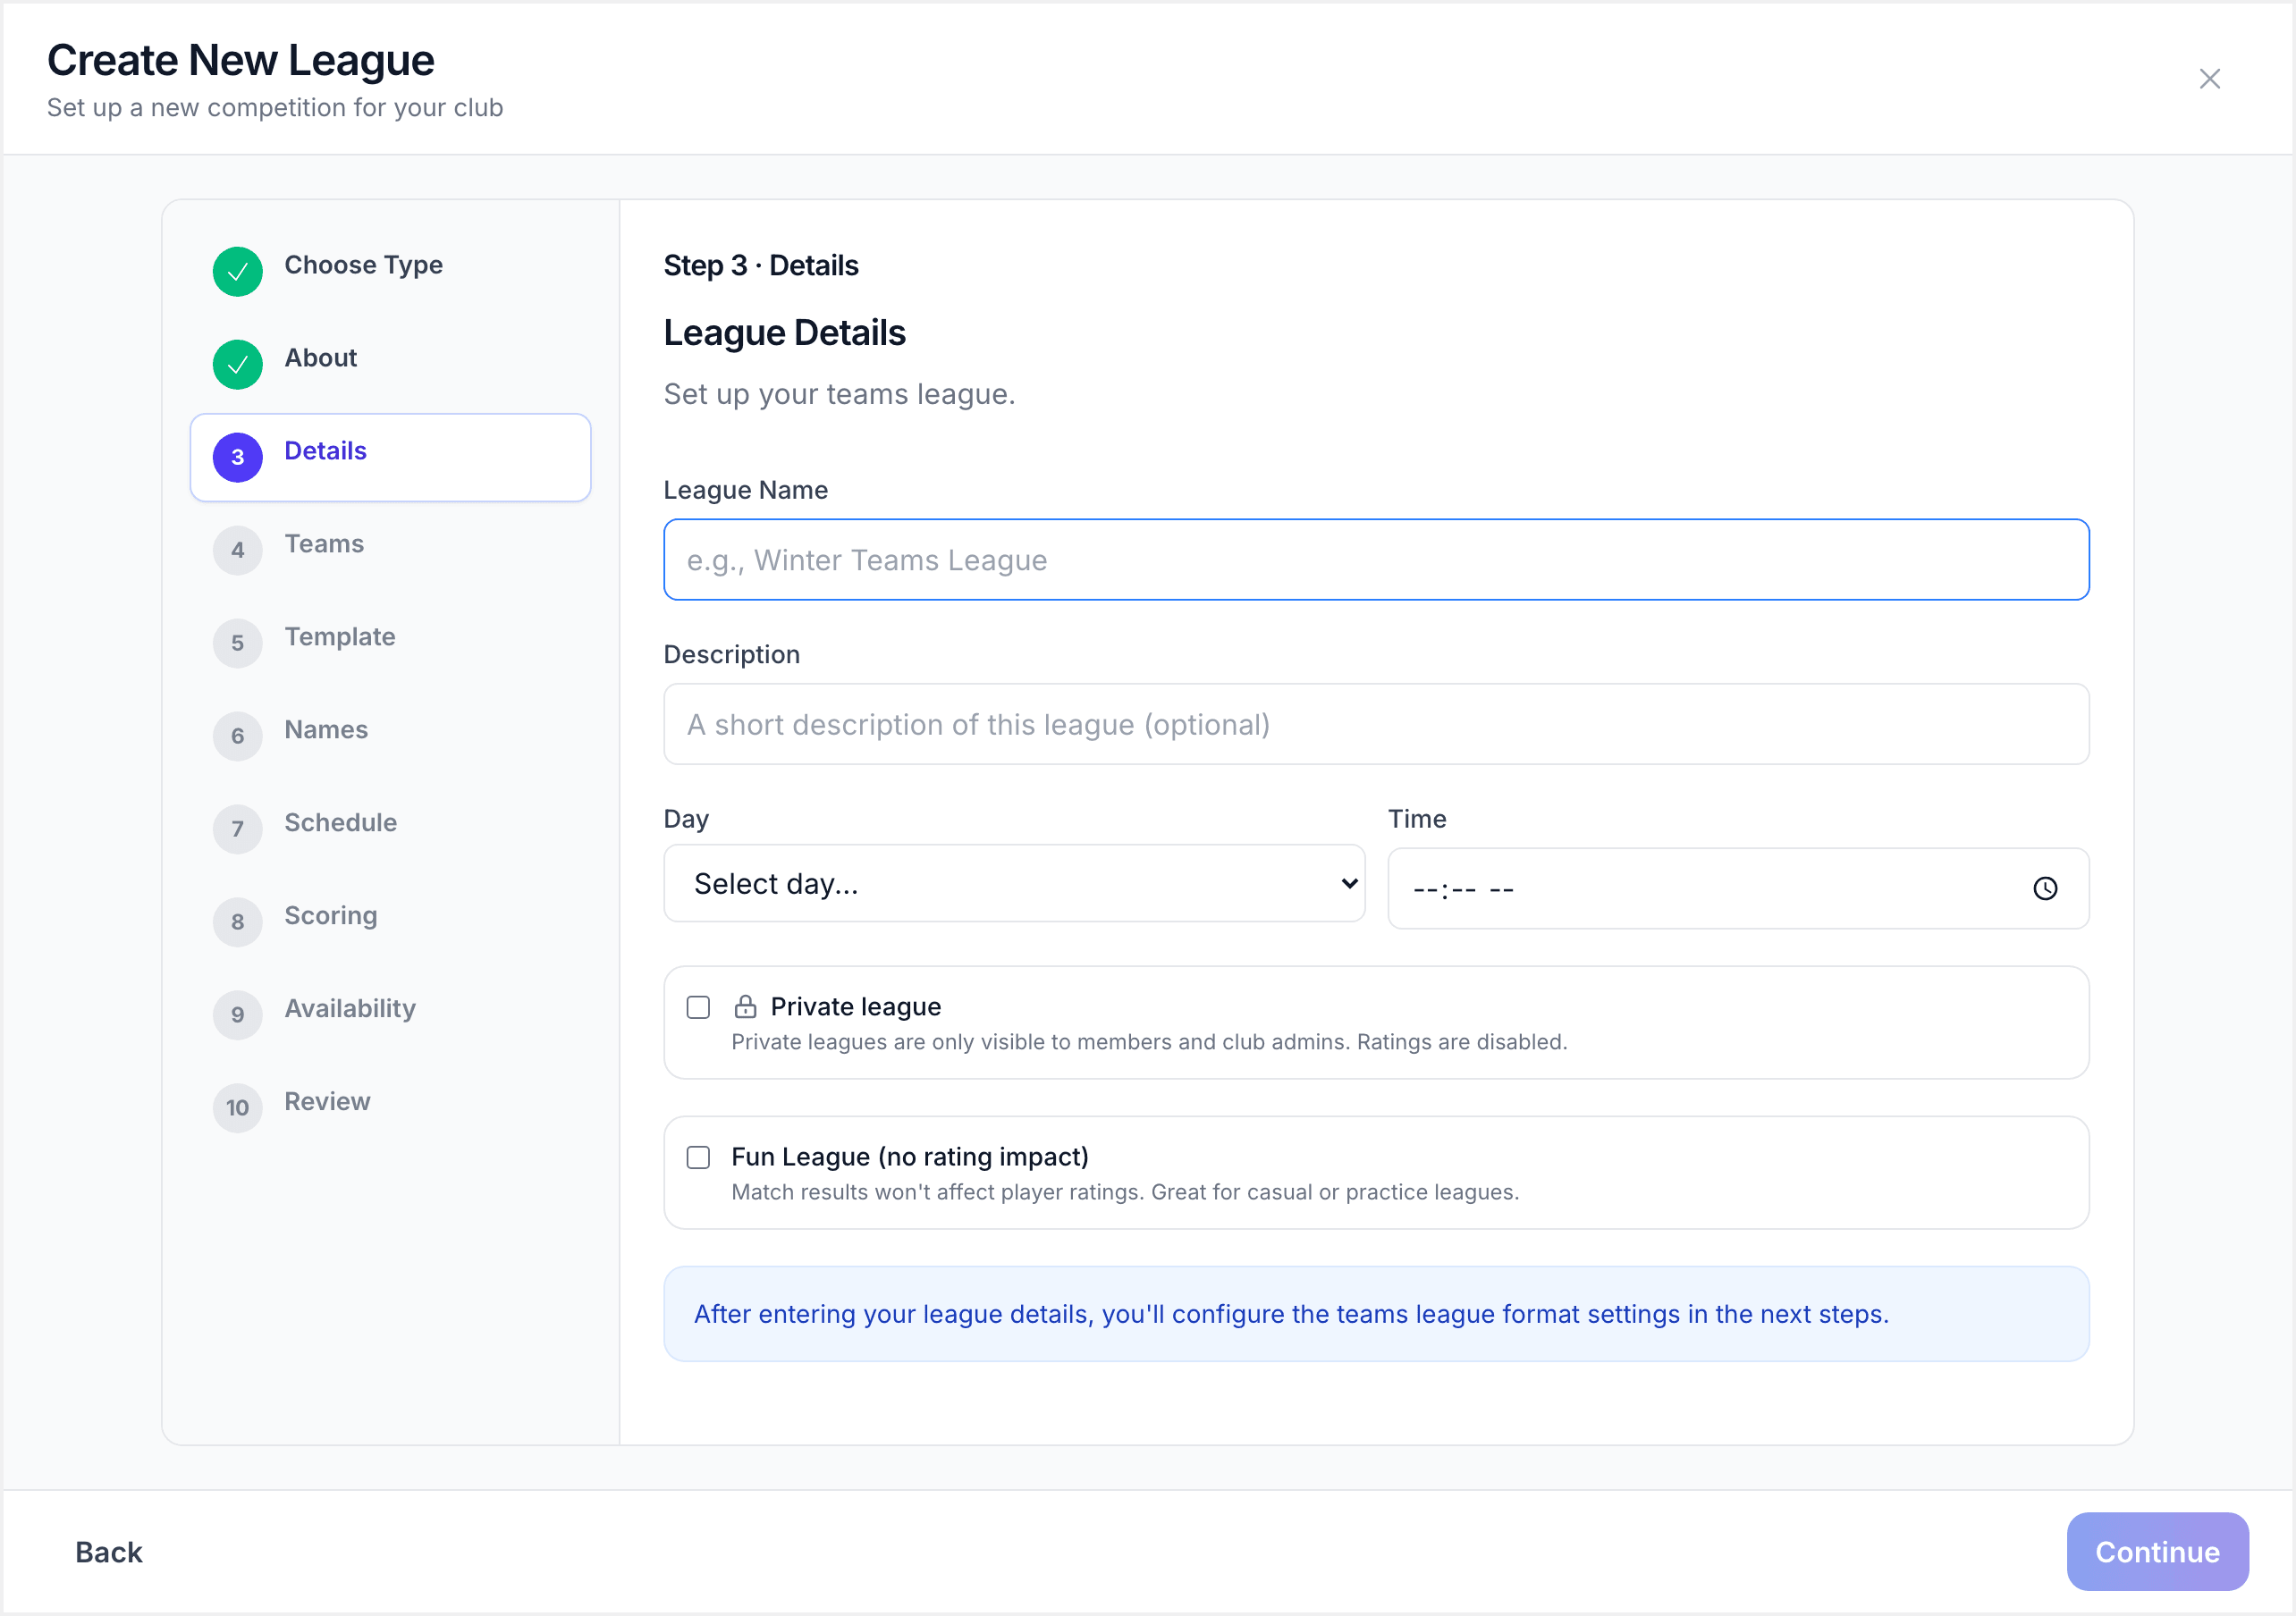
Task: Click the Continue button
Action: tap(2157, 1552)
